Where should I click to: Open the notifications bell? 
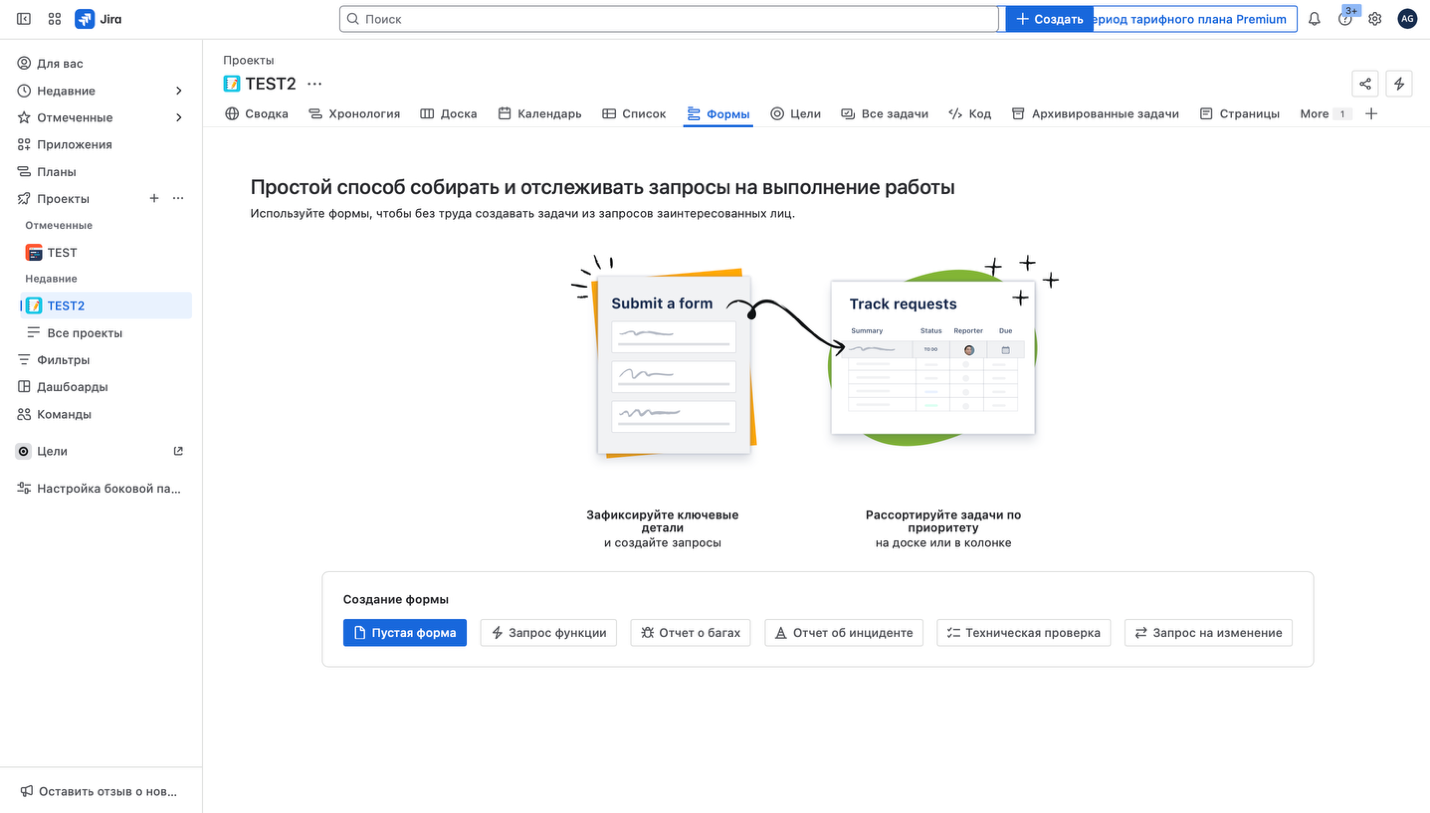[x=1314, y=19]
